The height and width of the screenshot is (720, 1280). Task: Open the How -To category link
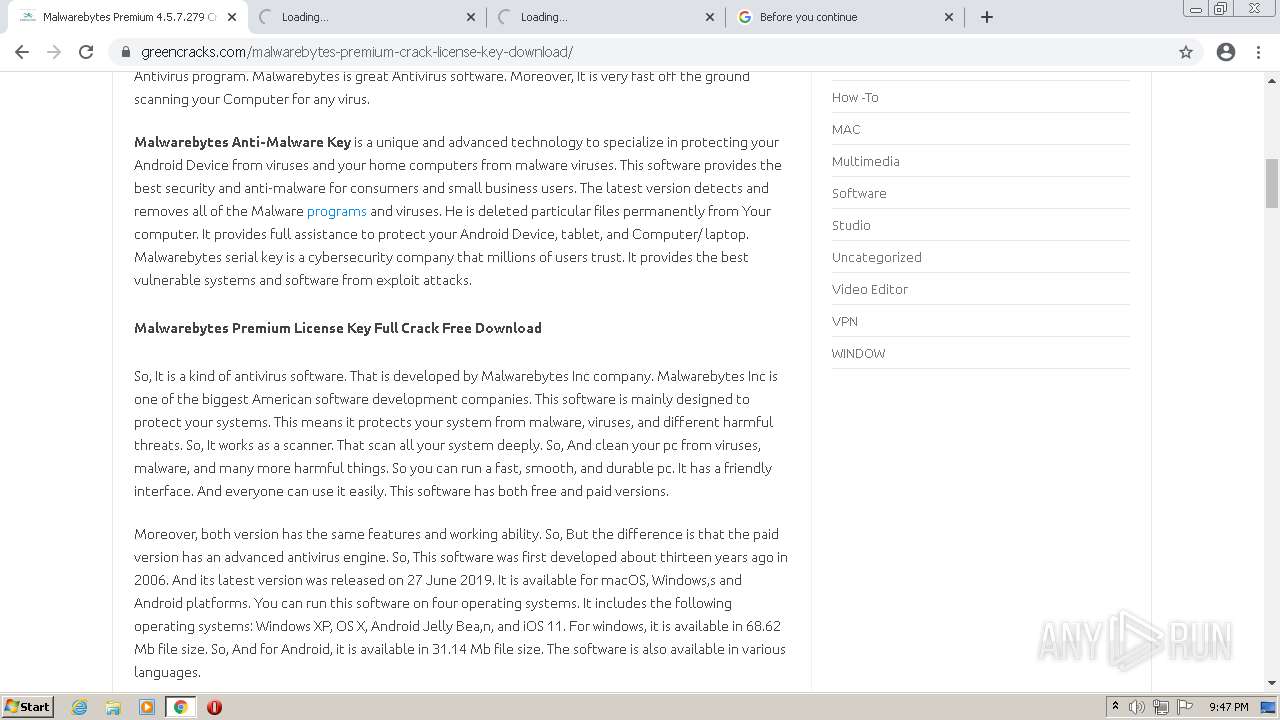click(855, 97)
